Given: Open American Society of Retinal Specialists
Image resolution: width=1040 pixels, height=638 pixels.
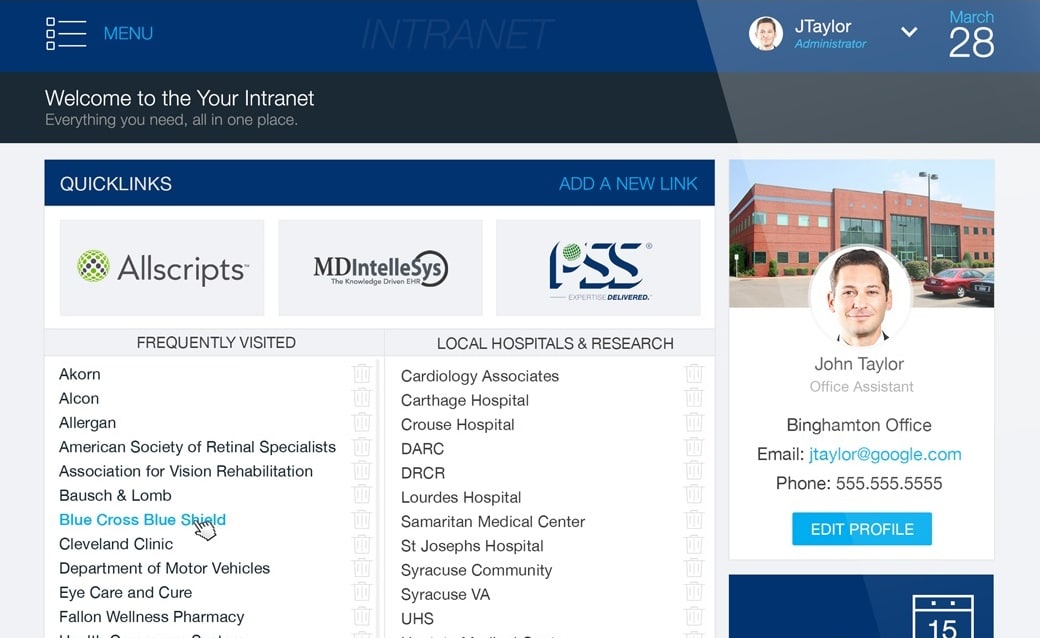Looking at the screenshot, I should coord(198,447).
